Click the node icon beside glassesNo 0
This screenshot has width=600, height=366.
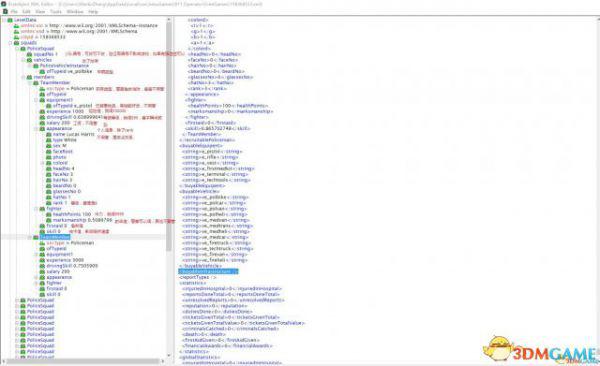tap(49, 191)
